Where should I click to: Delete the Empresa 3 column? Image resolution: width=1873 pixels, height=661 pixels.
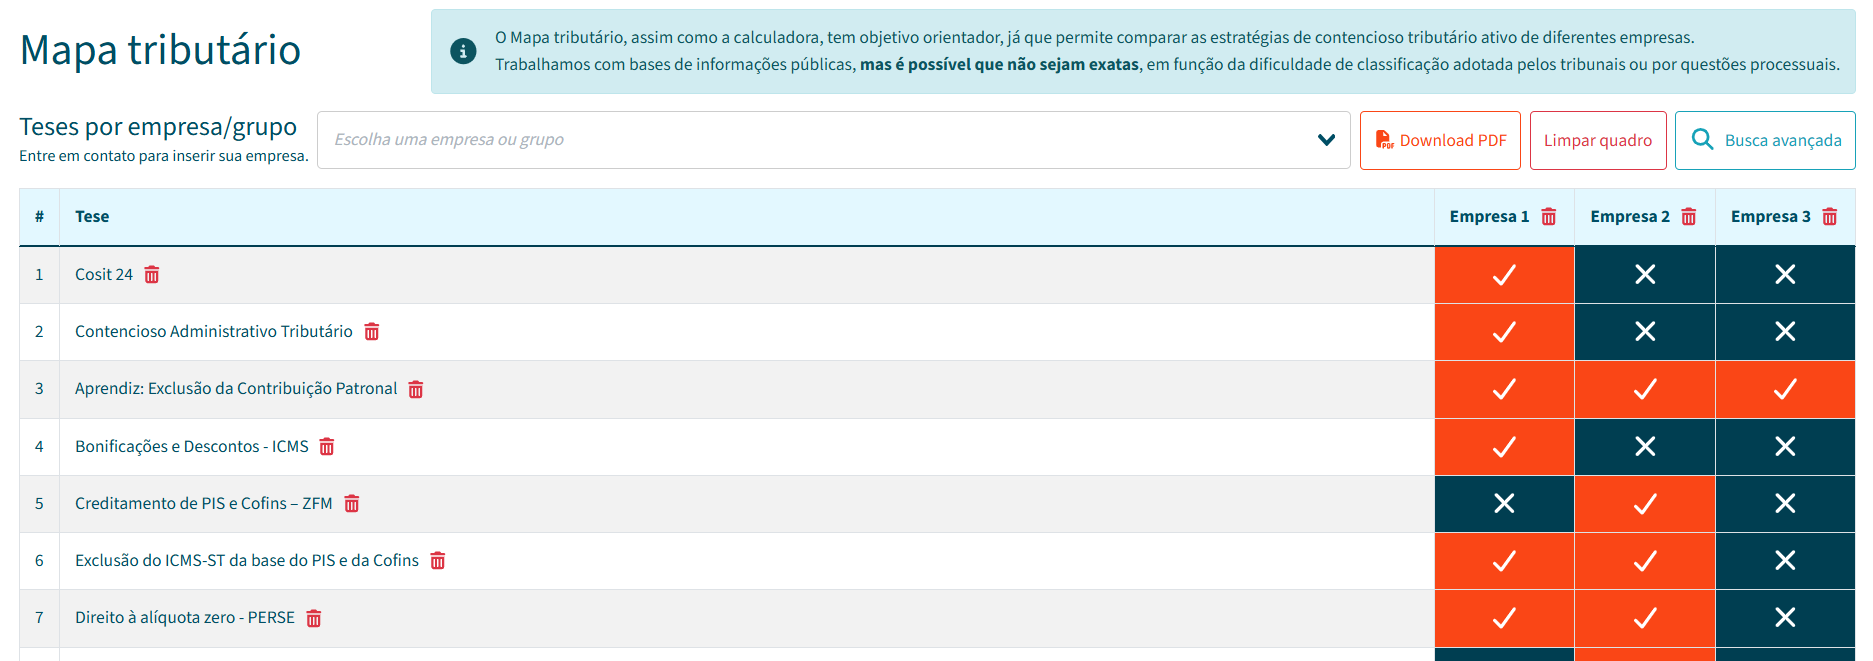1830,217
